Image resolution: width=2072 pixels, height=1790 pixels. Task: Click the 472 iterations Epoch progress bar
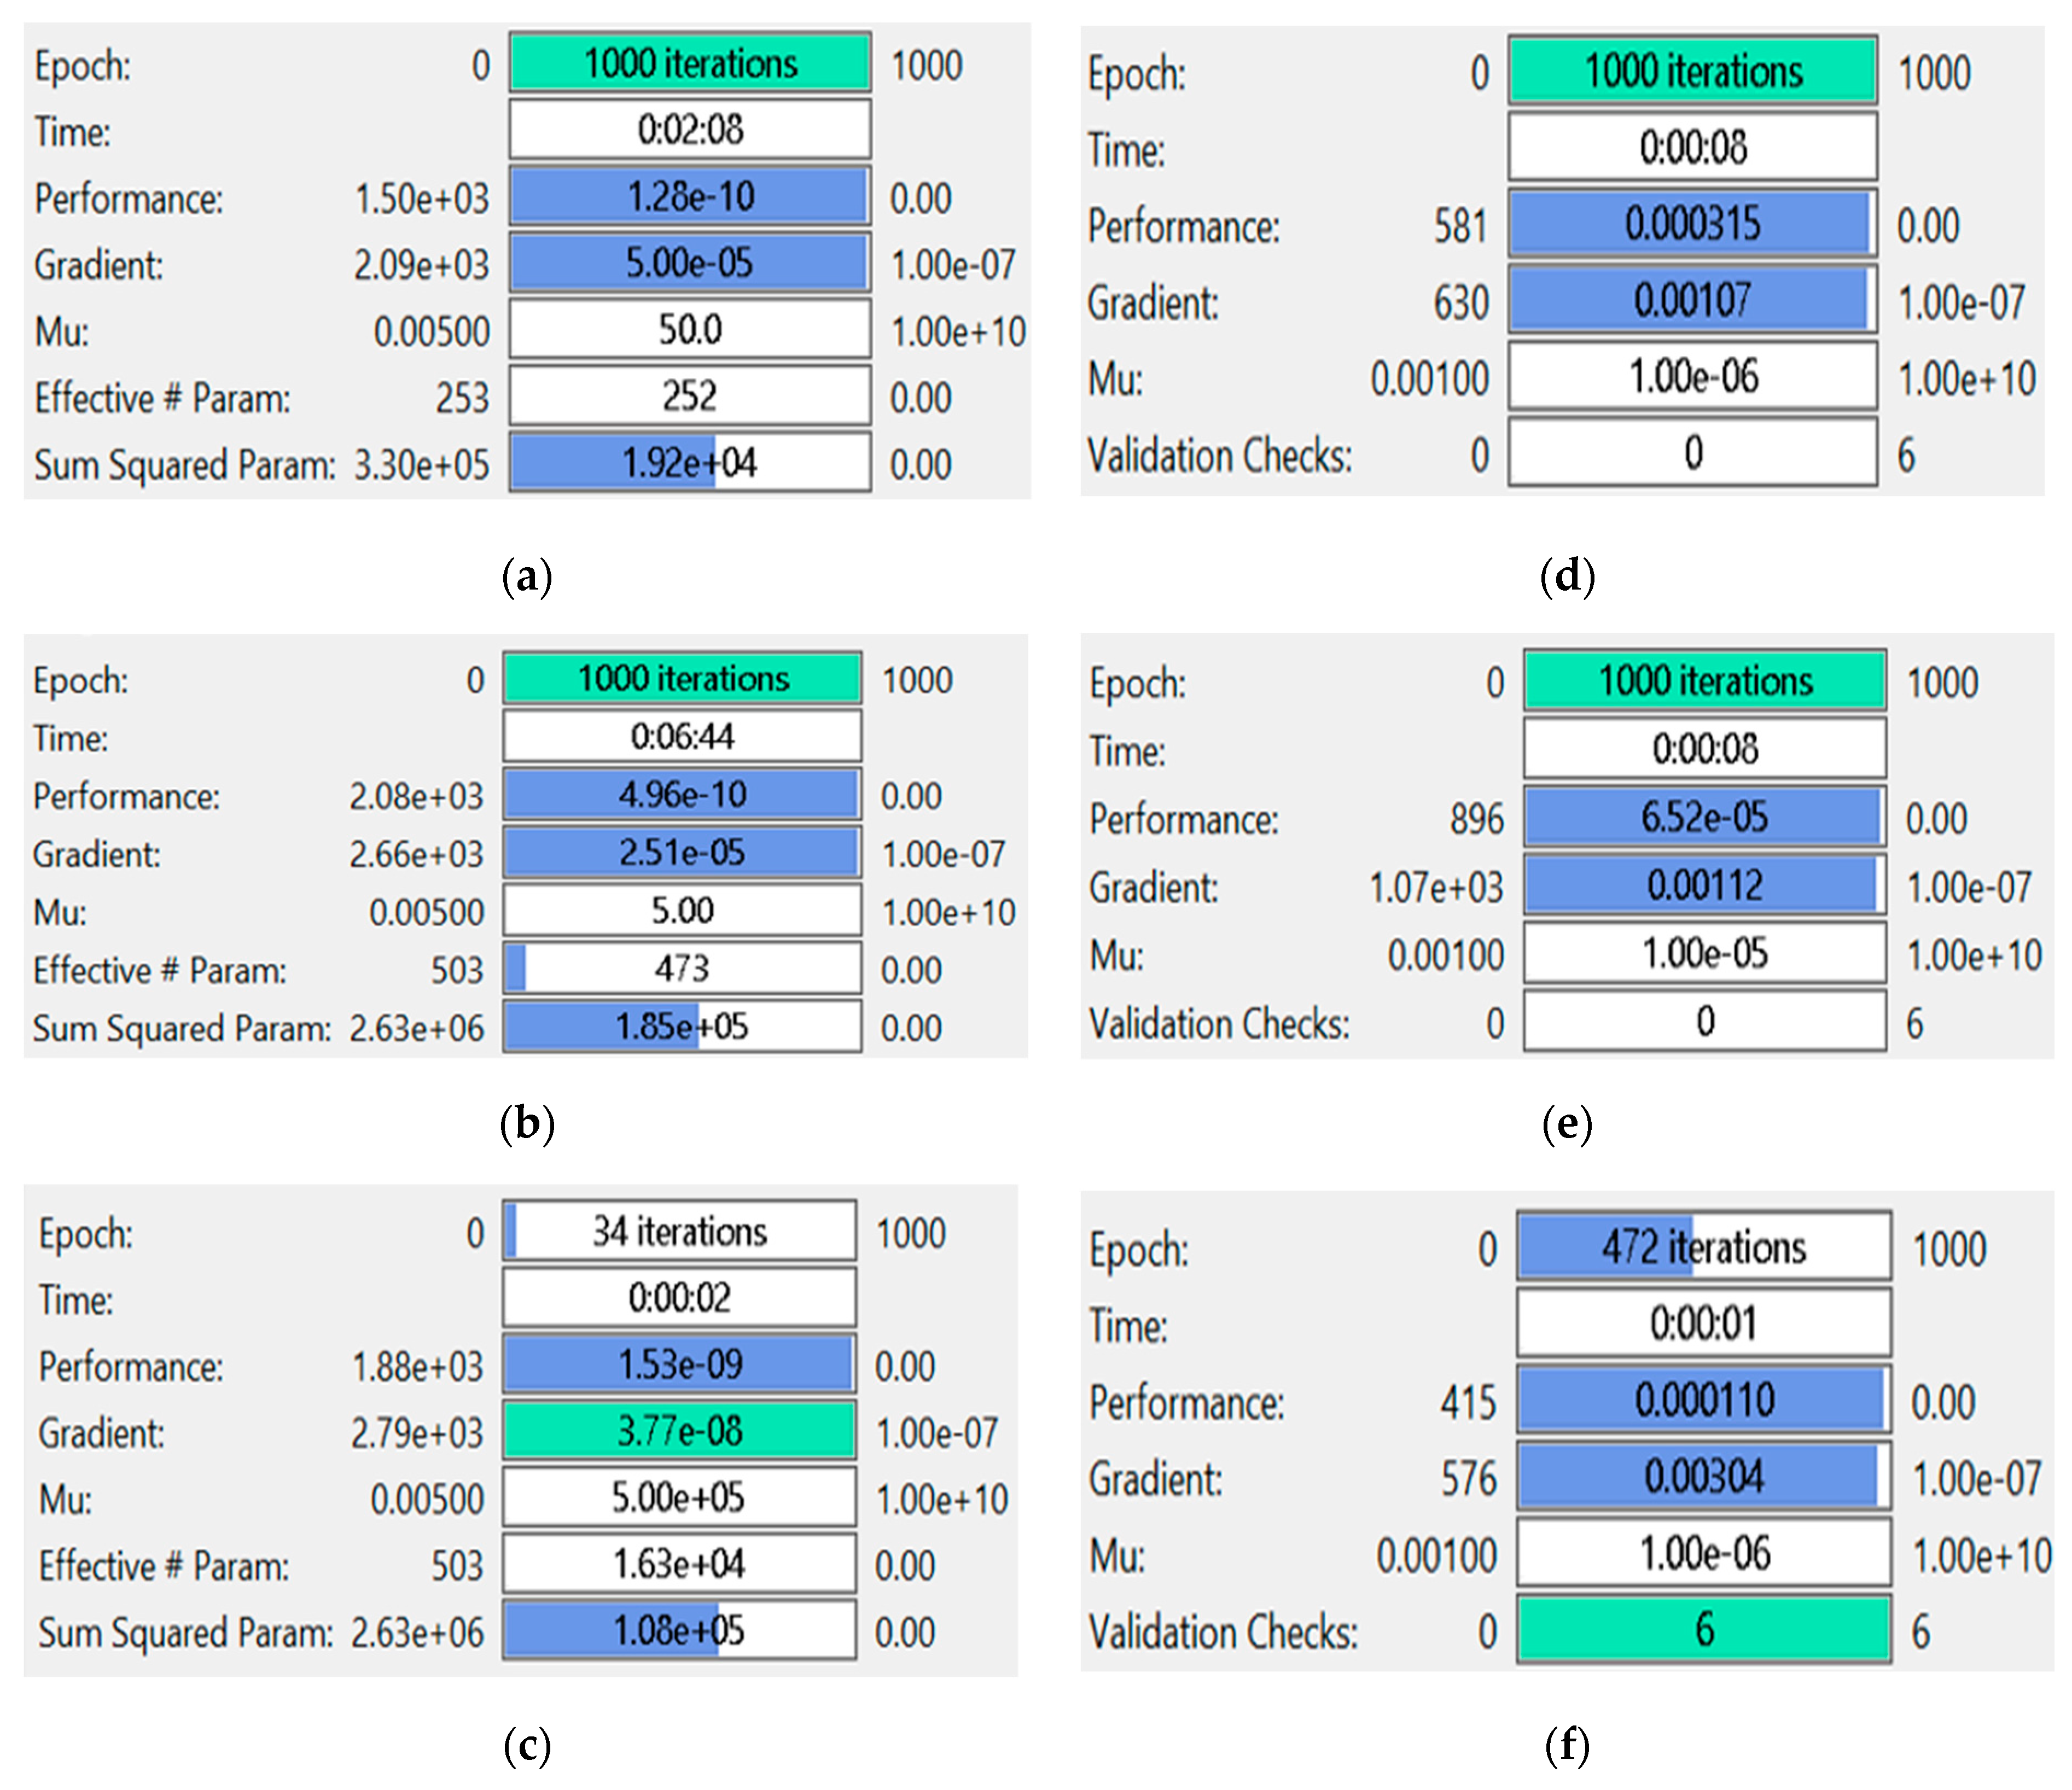coord(1704,1247)
